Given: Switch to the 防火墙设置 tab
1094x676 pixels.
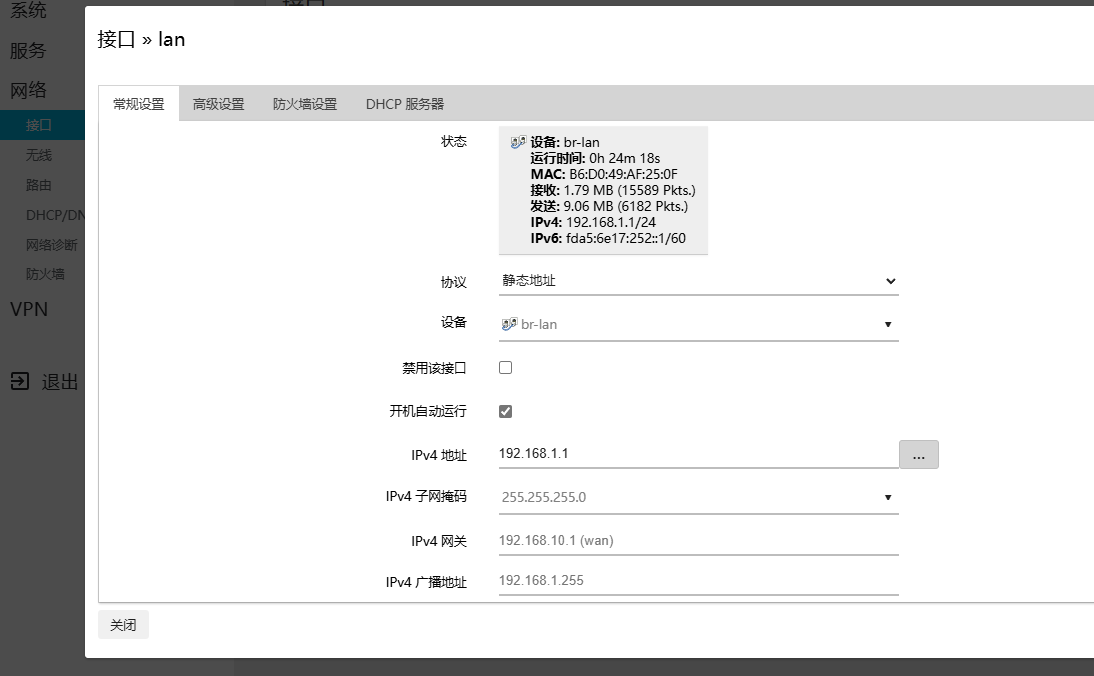Looking at the screenshot, I should (305, 104).
